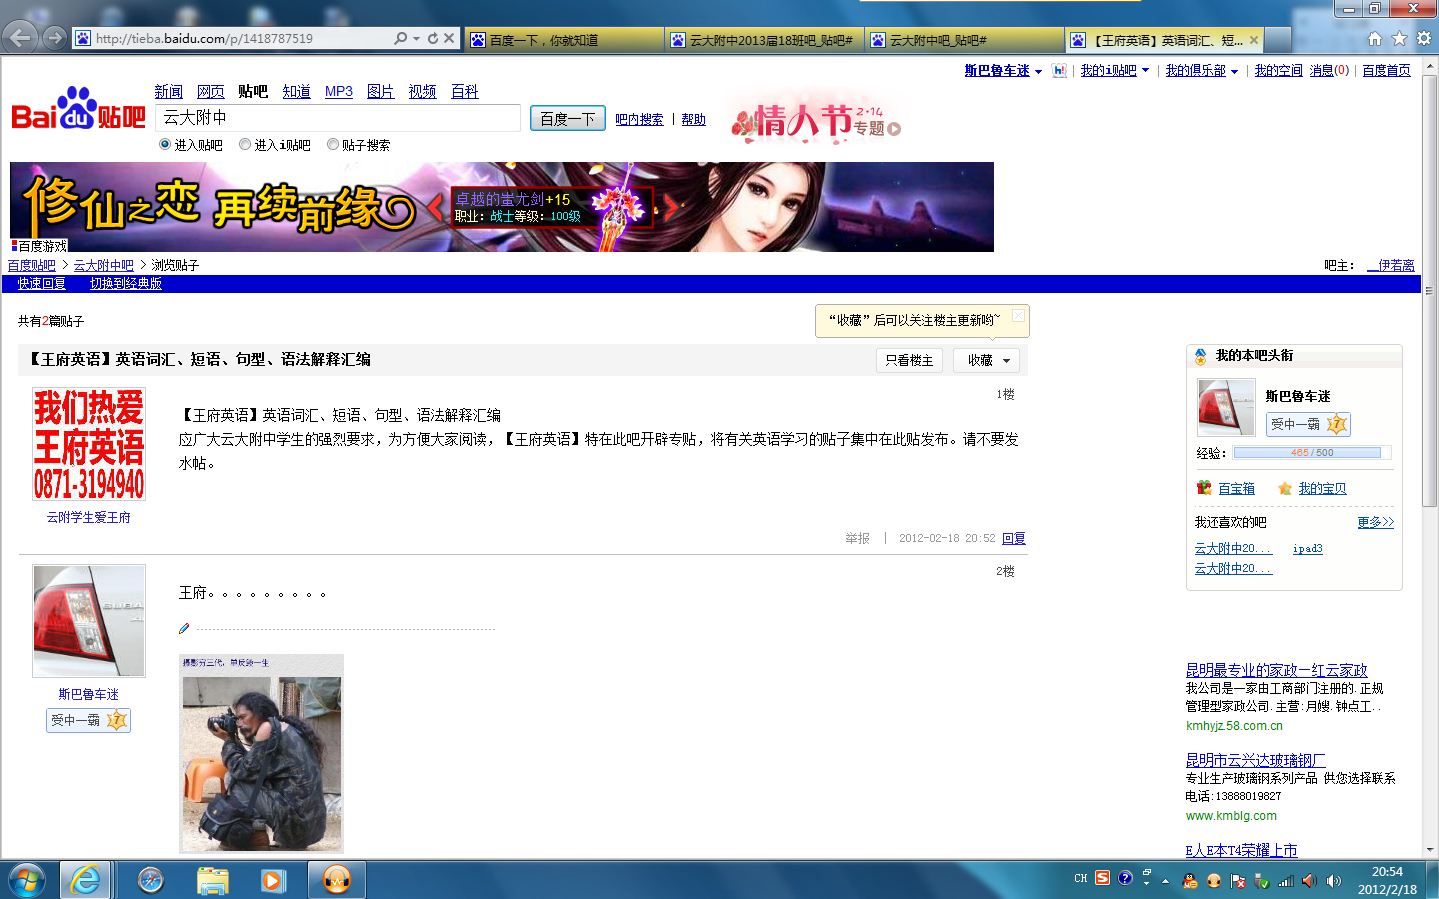Expand the 斯巴鲁车迷 username dropdown arrow
1439x899 pixels.
[1038, 72]
